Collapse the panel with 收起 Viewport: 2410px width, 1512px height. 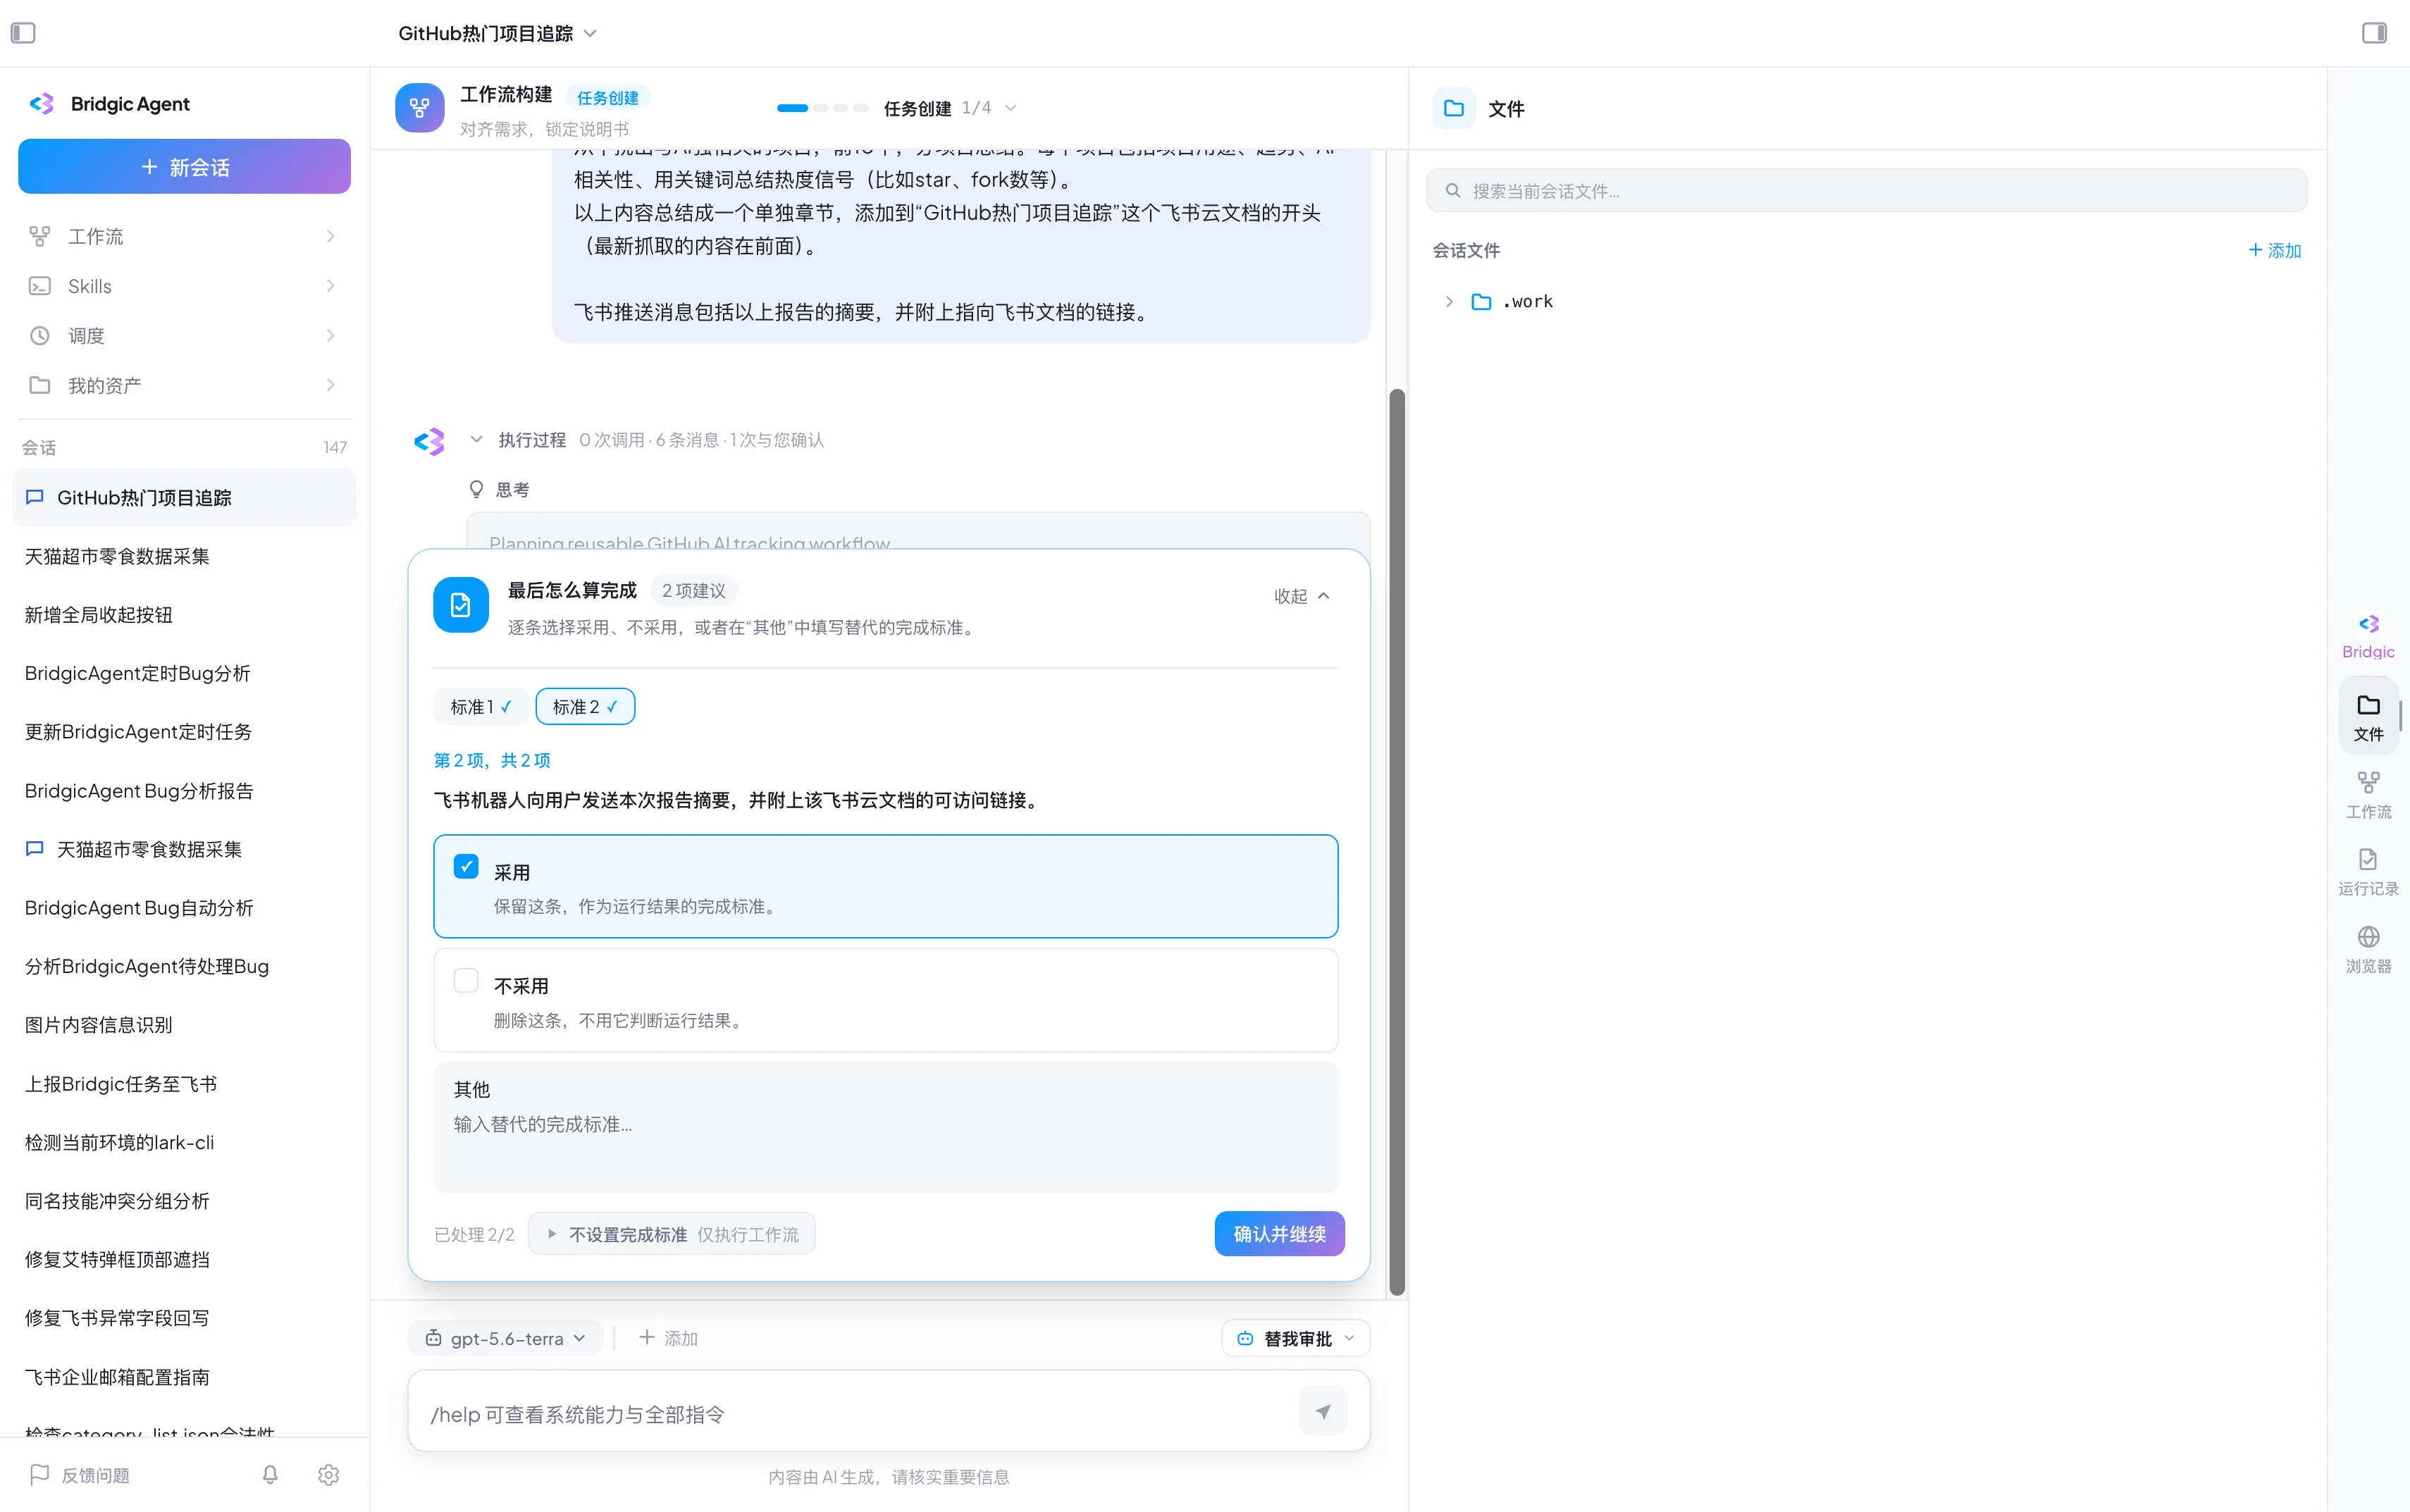1301,596
